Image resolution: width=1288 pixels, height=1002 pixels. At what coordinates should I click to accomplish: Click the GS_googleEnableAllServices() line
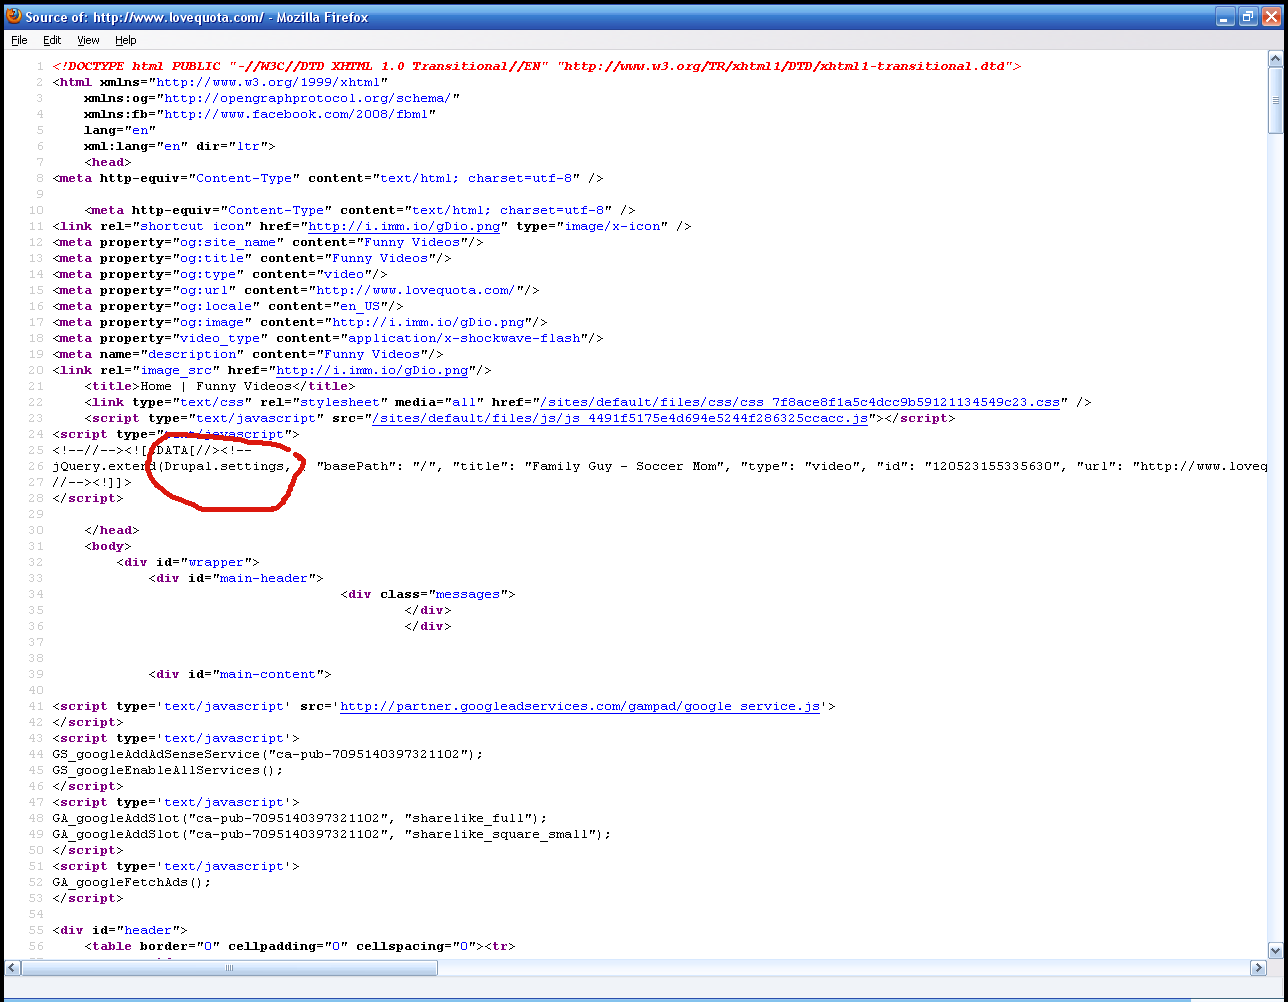point(168,770)
